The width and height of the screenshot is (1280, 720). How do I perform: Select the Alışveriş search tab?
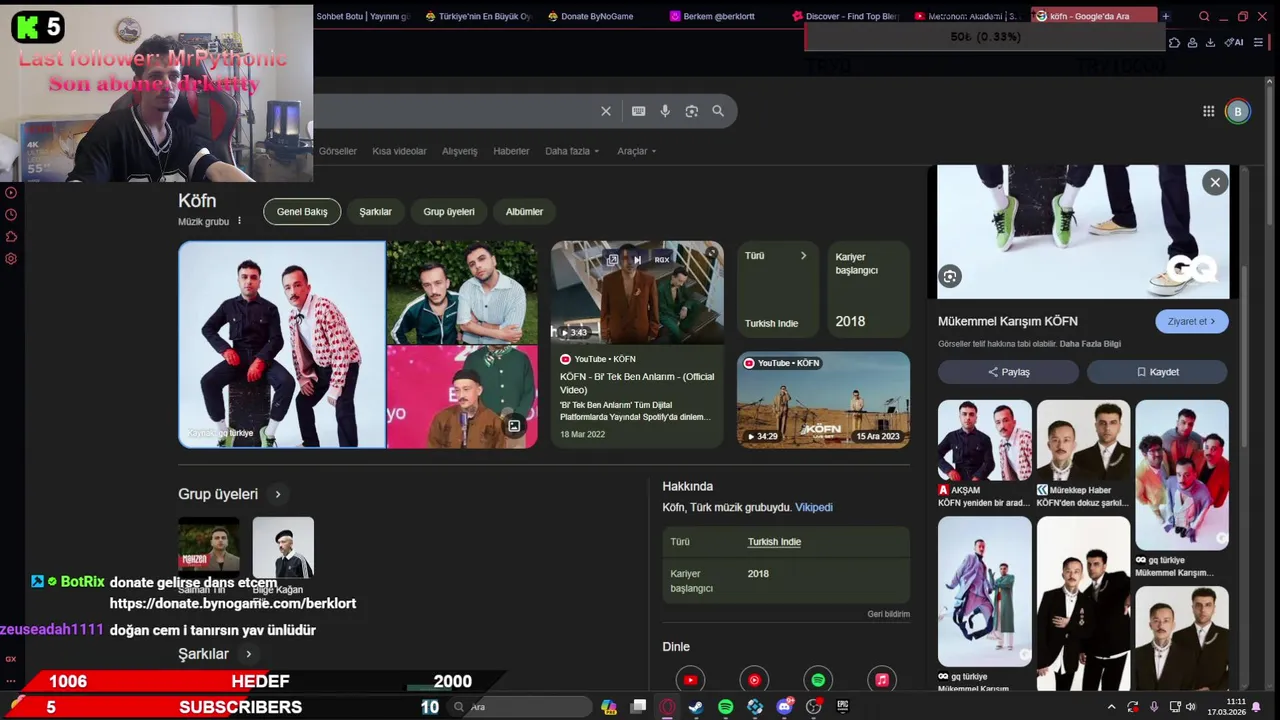[460, 151]
